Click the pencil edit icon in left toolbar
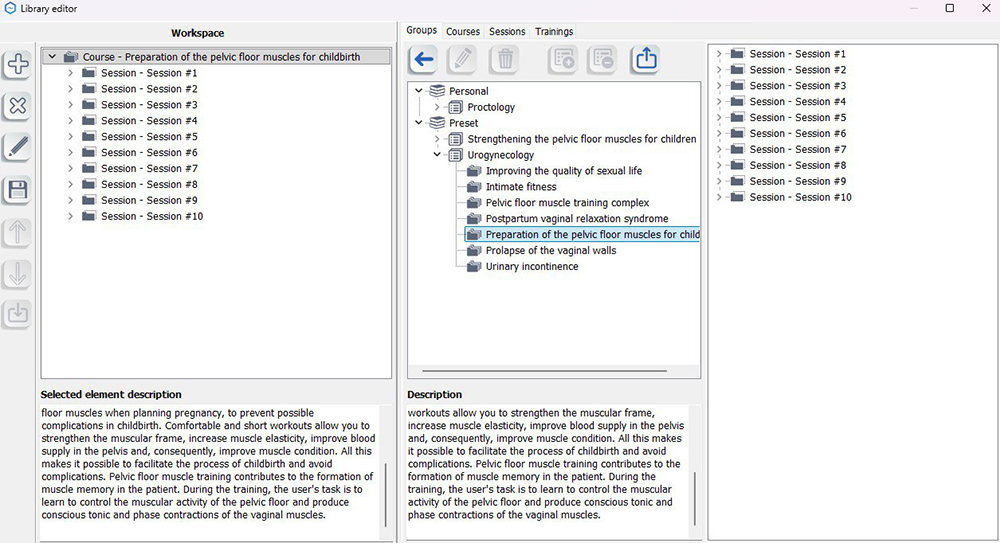 tap(18, 148)
